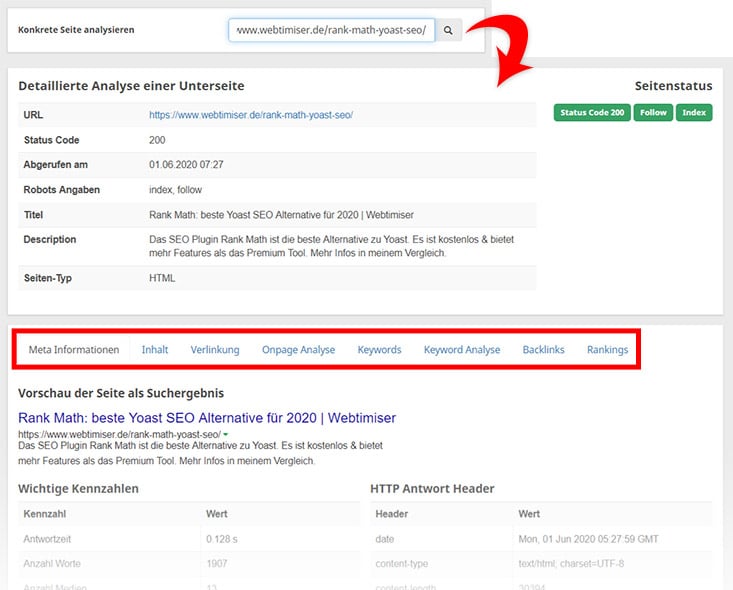Click the Antwortzeit row label
This screenshot has width=733, height=590.
pyautogui.click(x=47, y=540)
